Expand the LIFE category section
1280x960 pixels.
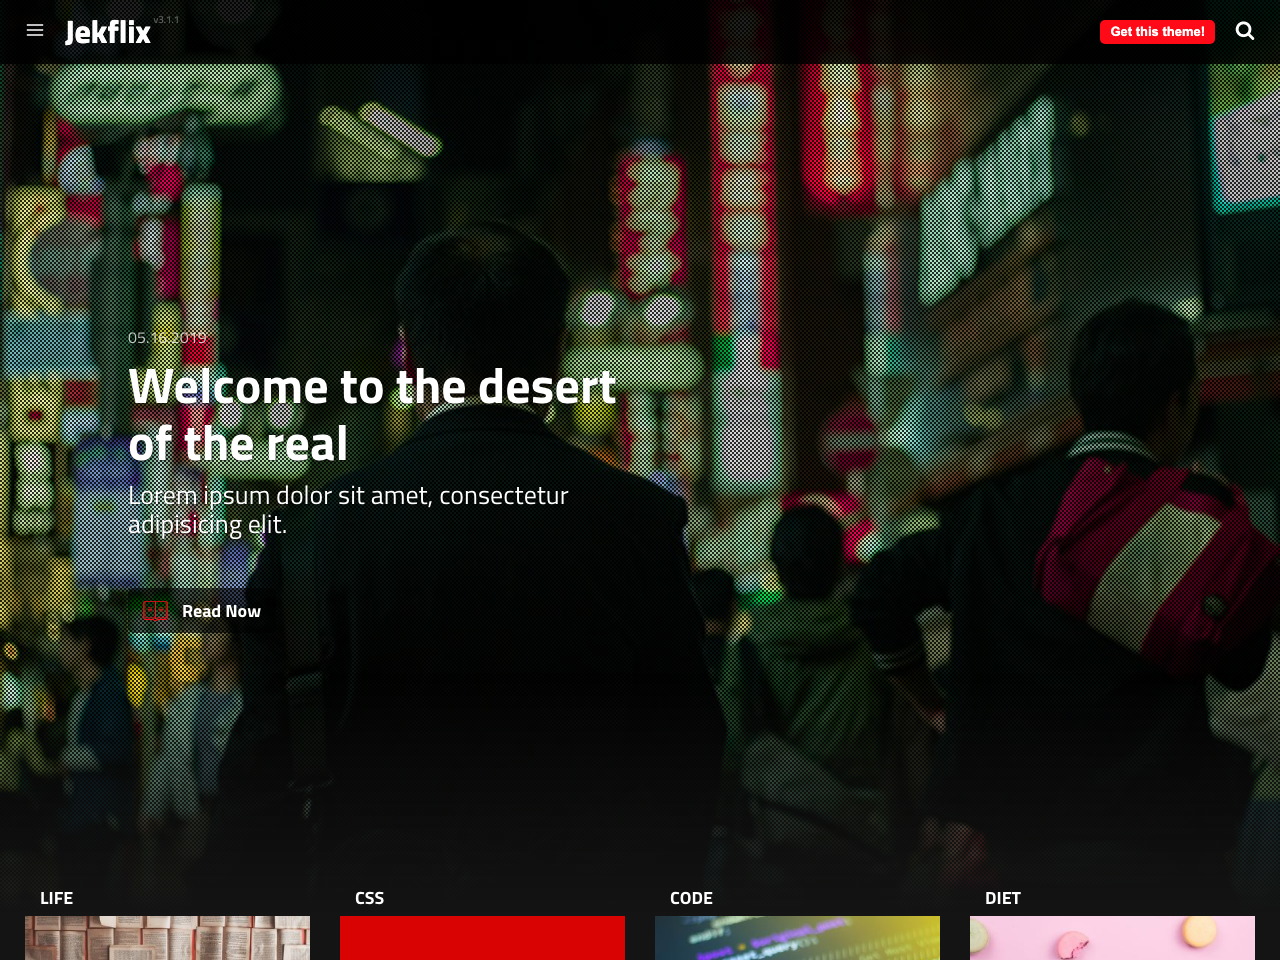point(56,898)
